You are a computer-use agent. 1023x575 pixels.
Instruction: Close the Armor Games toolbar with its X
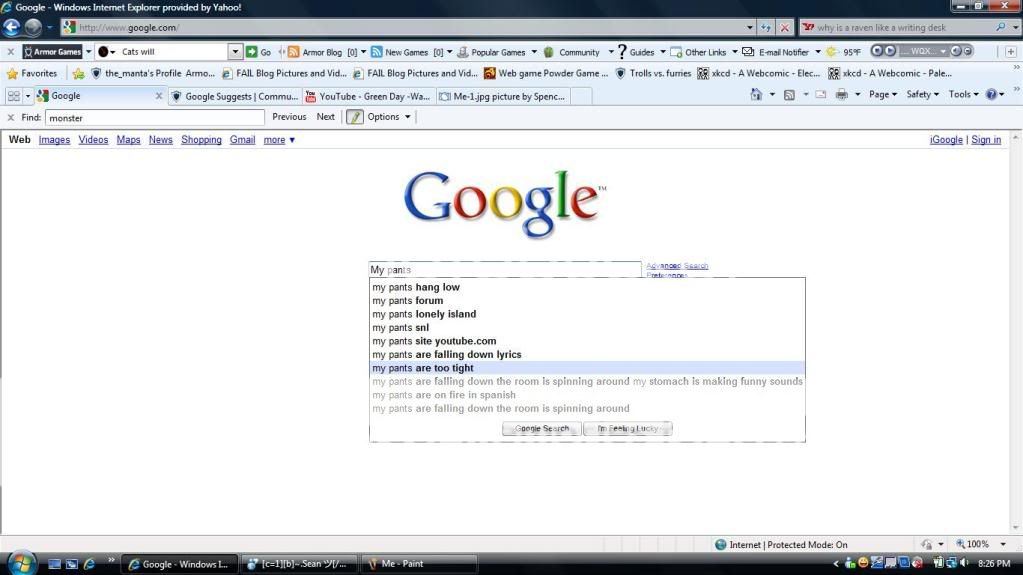pos(10,52)
